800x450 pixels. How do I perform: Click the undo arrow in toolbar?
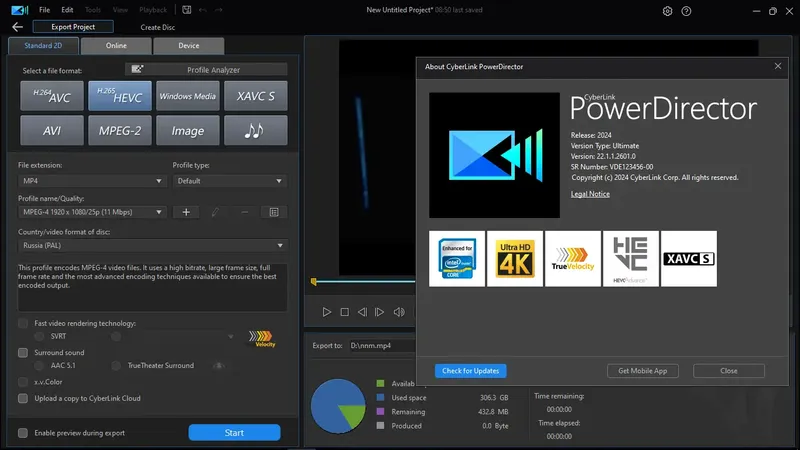pos(203,10)
